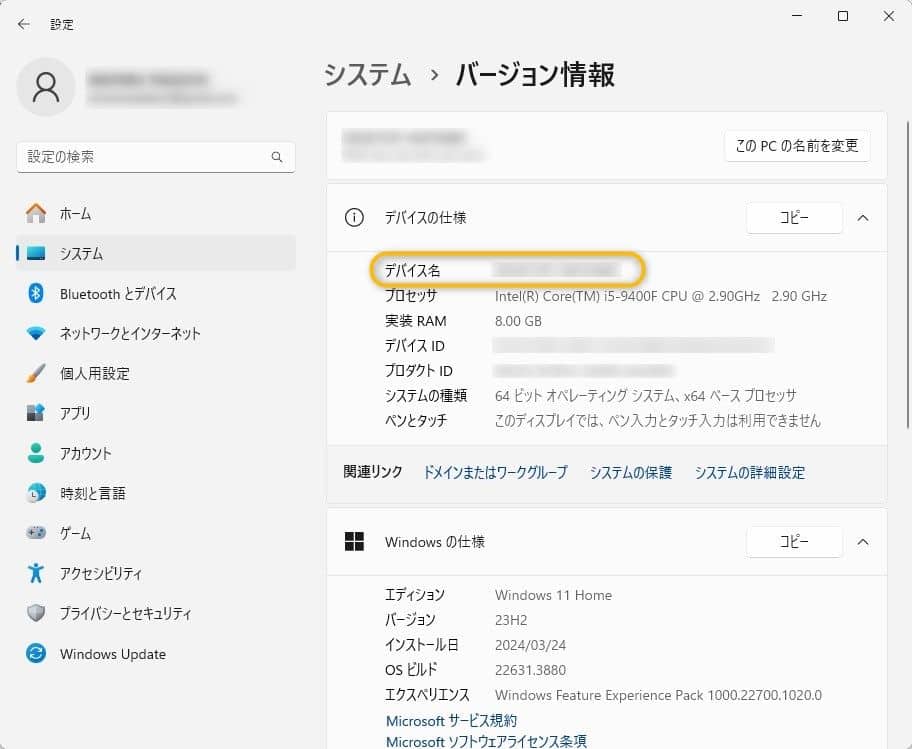Open ドメインまたはワークグループ link
Viewport: 912px width, 749px height.
[x=495, y=472]
